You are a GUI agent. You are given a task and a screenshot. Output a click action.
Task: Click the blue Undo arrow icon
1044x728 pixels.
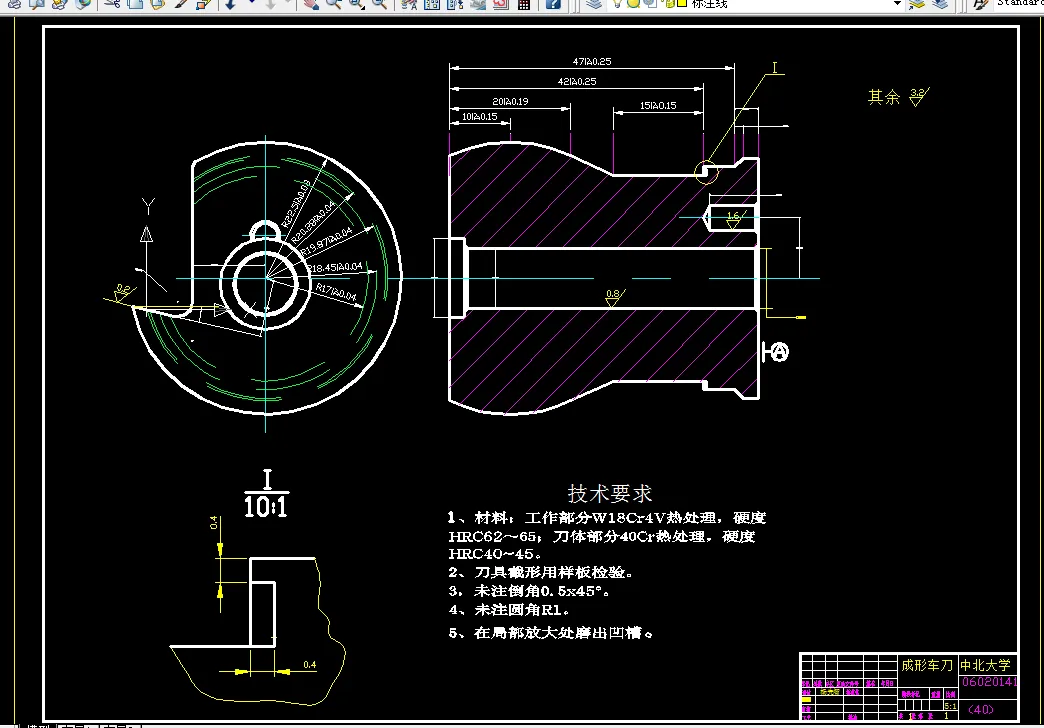(x=230, y=3)
